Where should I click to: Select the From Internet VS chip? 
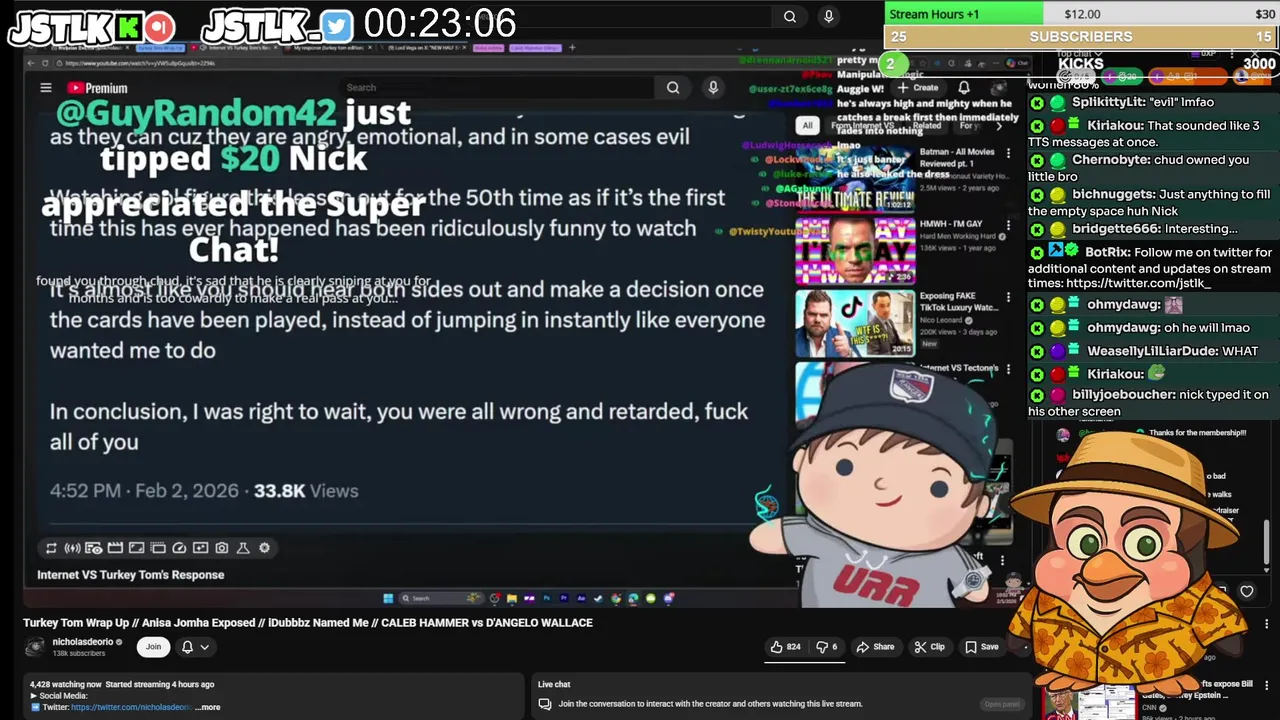[862, 126]
